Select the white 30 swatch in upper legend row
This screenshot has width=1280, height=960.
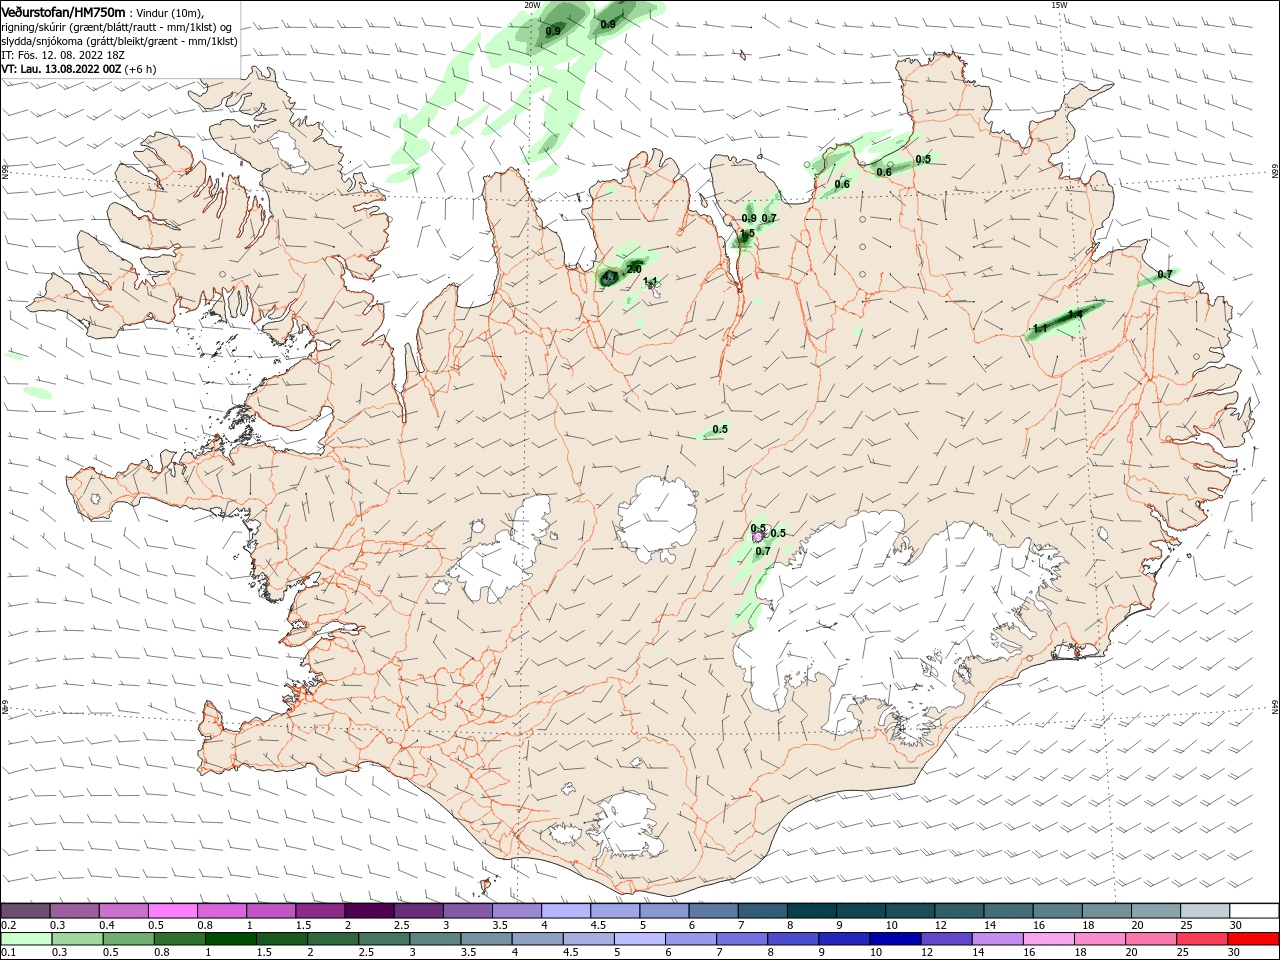pyautogui.click(x=1254, y=910)
